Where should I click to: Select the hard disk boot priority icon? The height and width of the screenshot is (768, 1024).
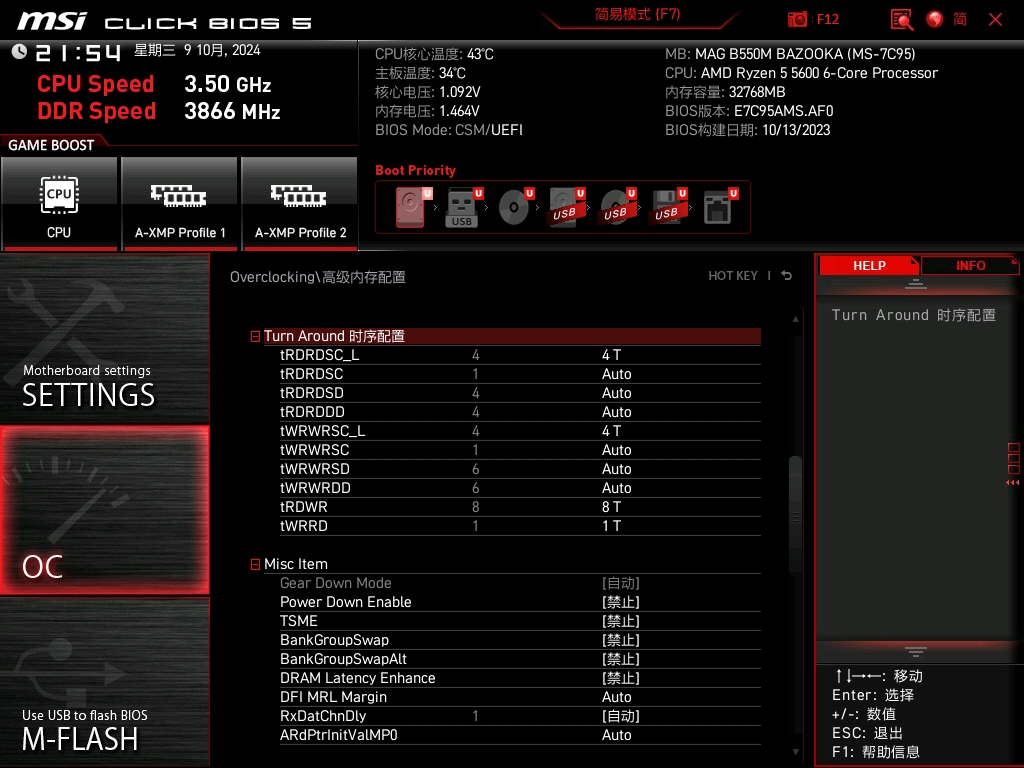point(413,207)
